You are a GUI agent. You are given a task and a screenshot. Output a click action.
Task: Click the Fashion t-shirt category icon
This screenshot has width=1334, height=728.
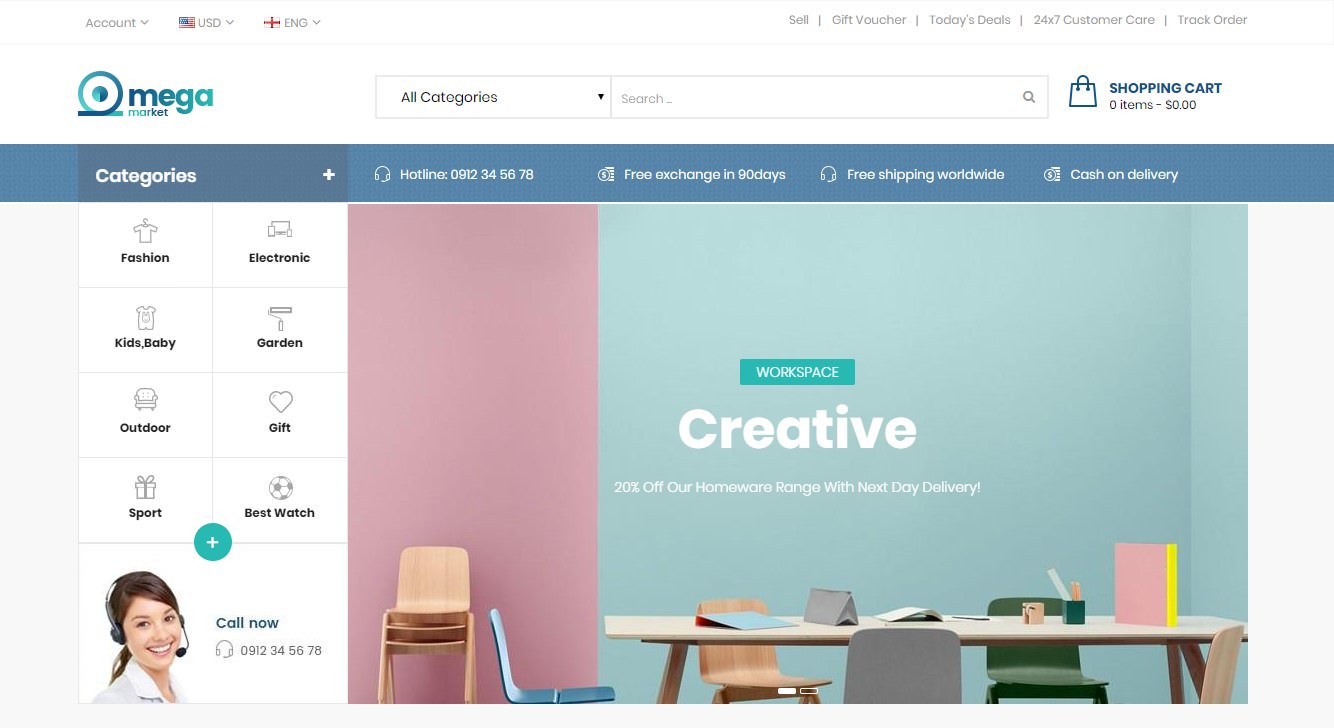(145, 231)
